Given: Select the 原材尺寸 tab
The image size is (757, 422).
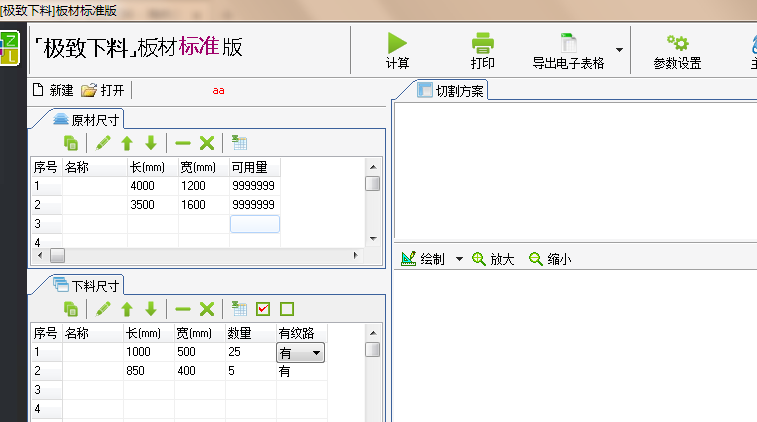Looking at the screenshot, I should point(86,120).
